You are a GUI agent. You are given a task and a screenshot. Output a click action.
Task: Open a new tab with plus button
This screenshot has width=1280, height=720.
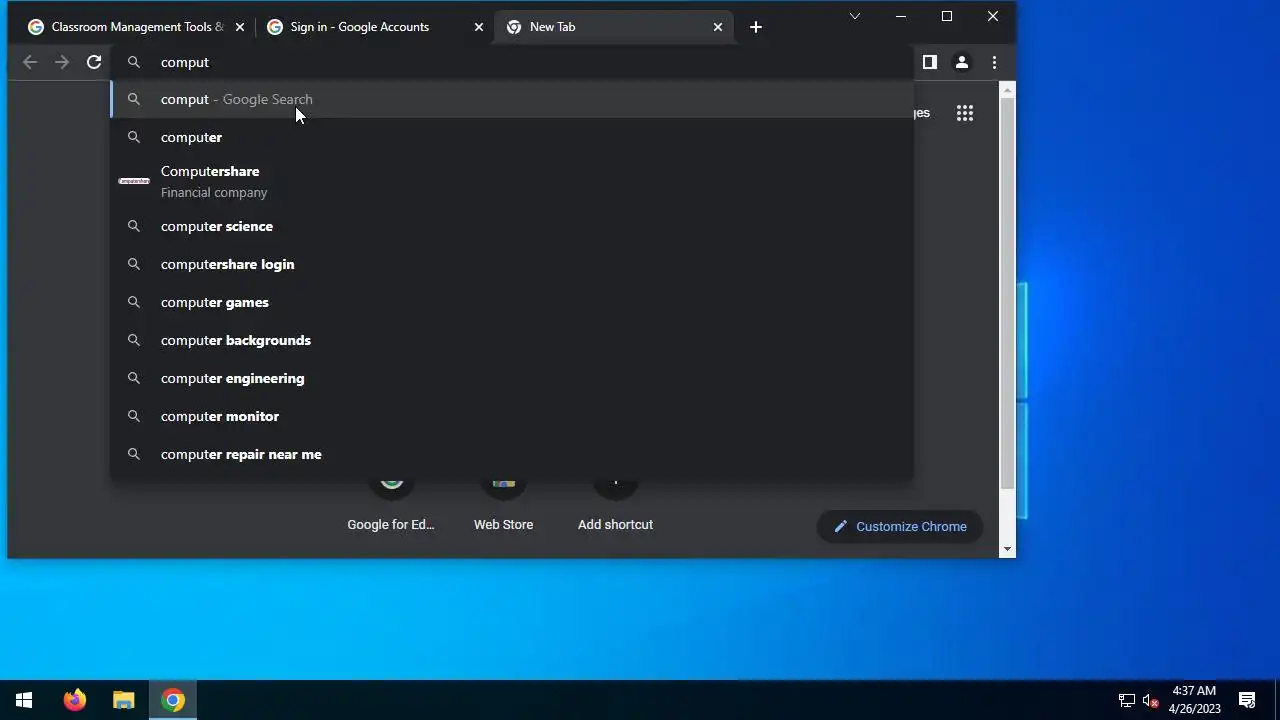pyautogui.click(x=756, y=27)
